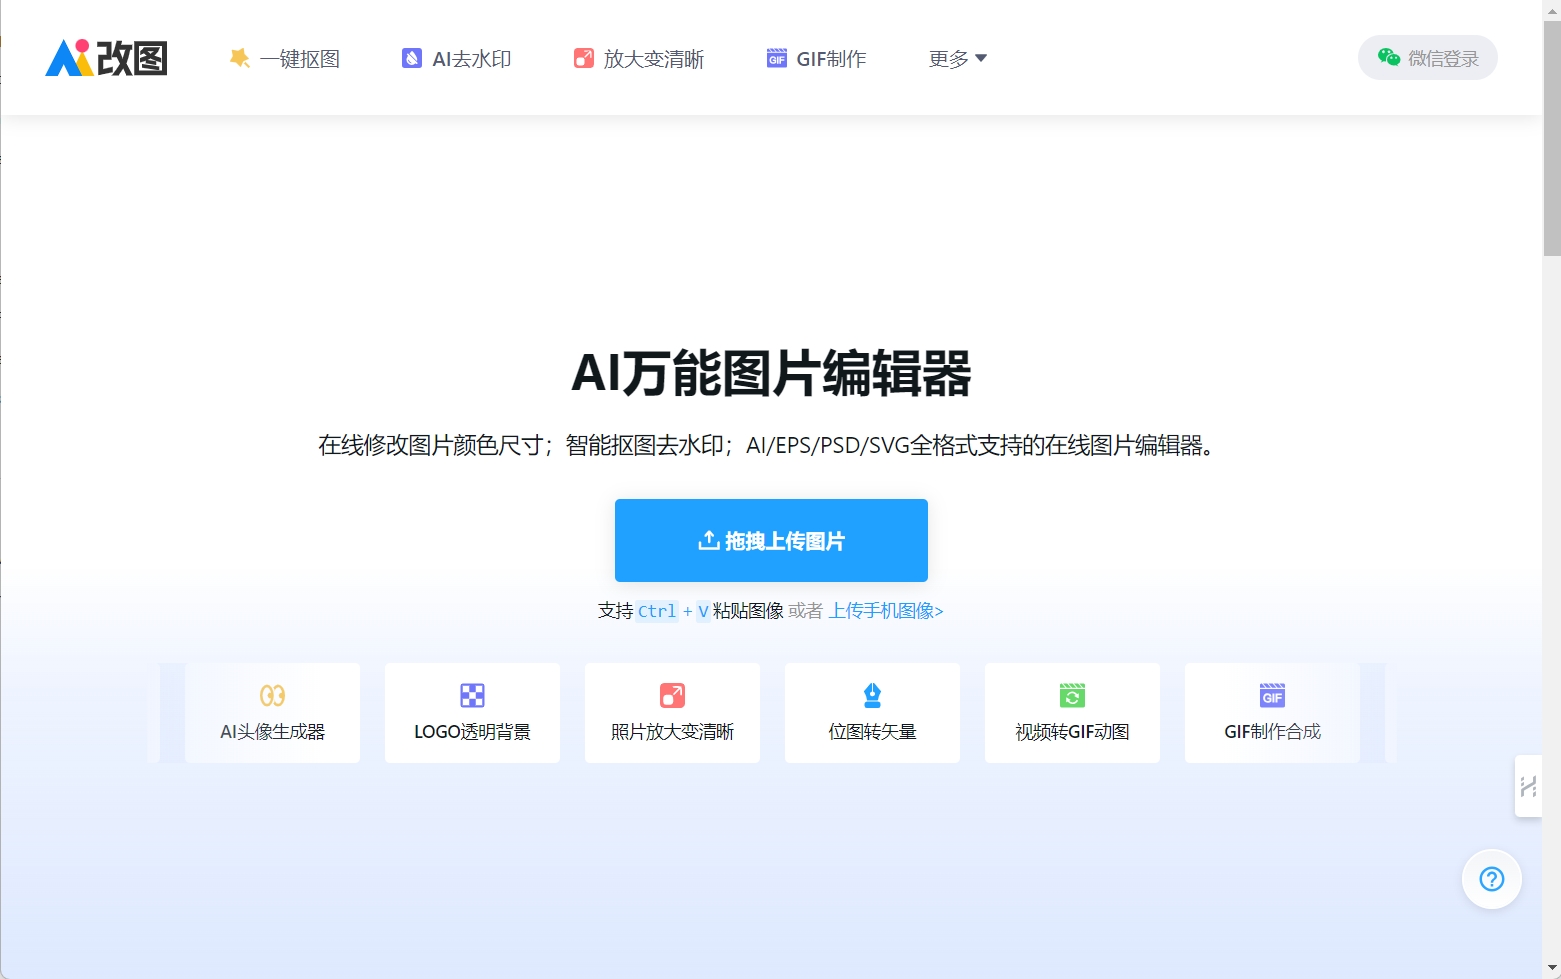Expand the 更多 dropdown menu
This screenshot has width=1561, height=979.
coord(958,58)
